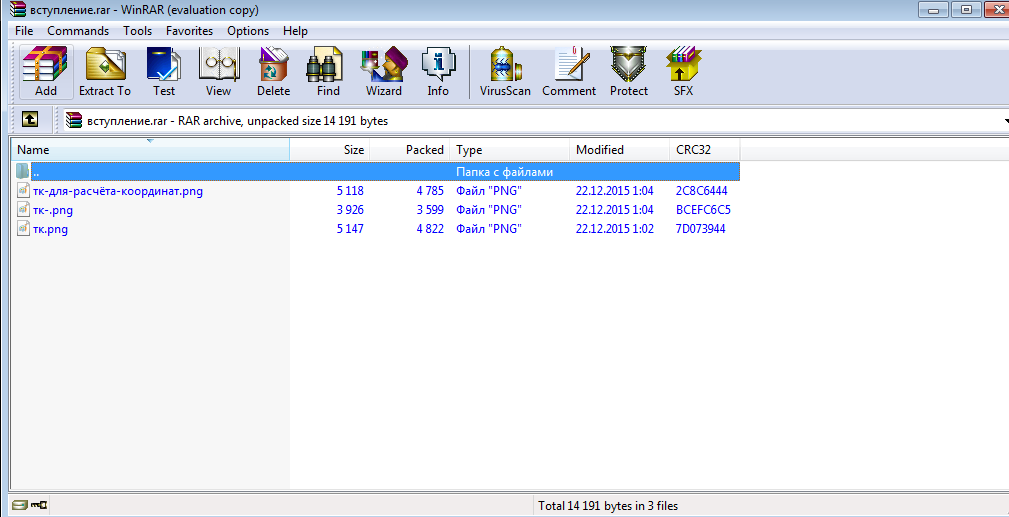Select file тк.png

click(50, 229)
